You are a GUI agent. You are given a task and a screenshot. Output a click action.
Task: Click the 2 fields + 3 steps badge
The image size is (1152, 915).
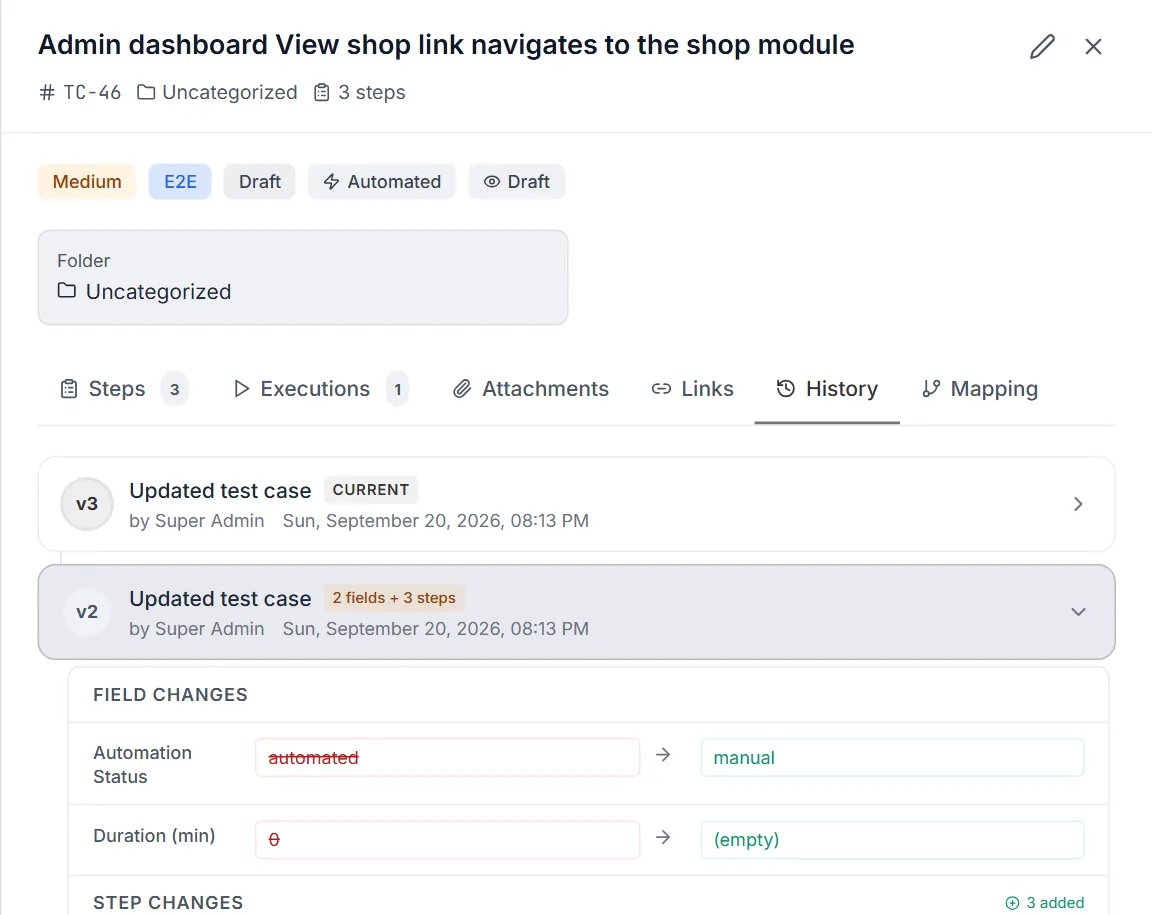(x=394, y=598)
